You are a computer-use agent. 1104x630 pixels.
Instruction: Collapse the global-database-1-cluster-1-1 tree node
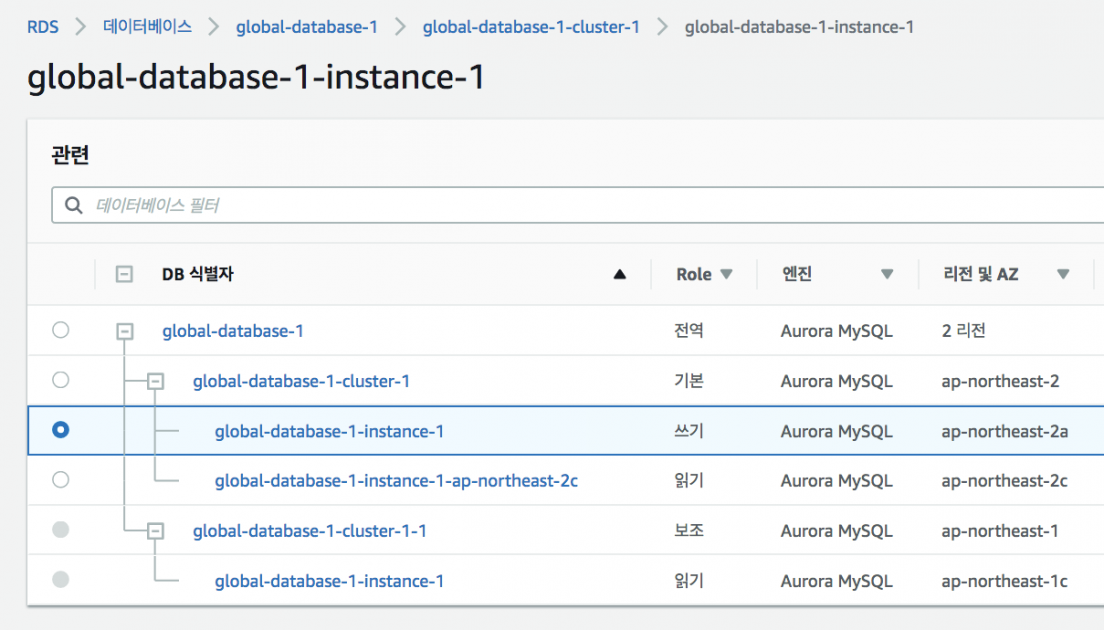point(155,530)
